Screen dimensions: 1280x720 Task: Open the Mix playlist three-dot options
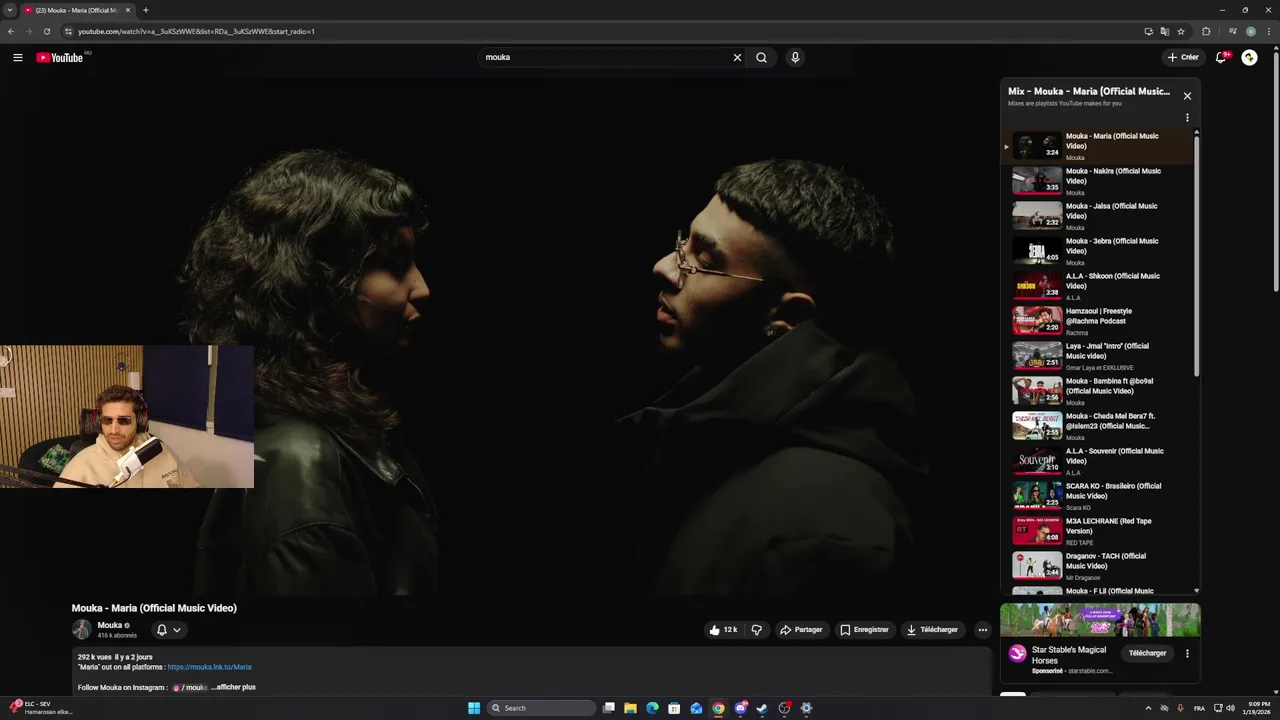pos(1187,118)
